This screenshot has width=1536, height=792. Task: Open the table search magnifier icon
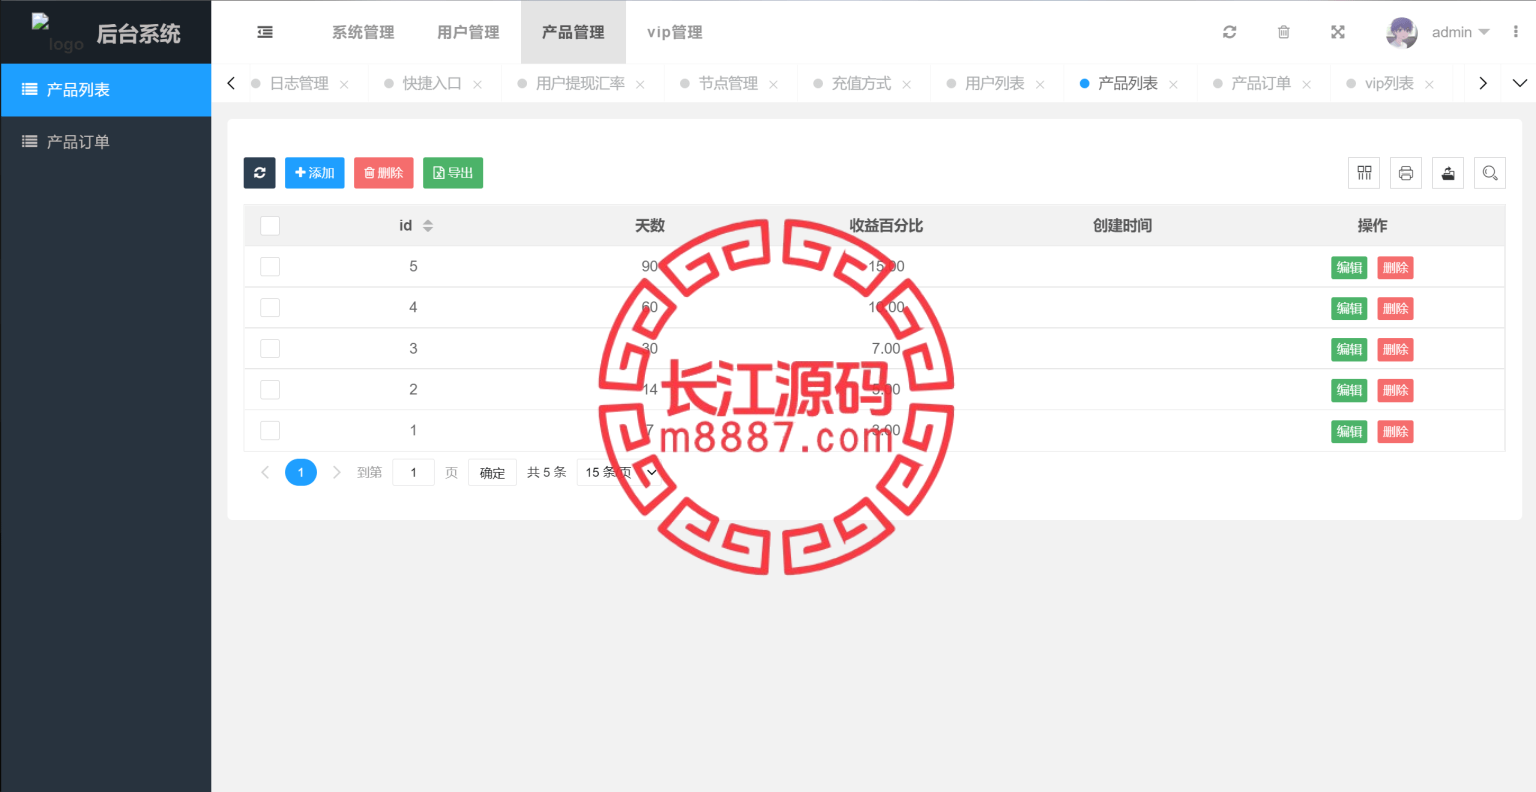tap(1490, 173)
